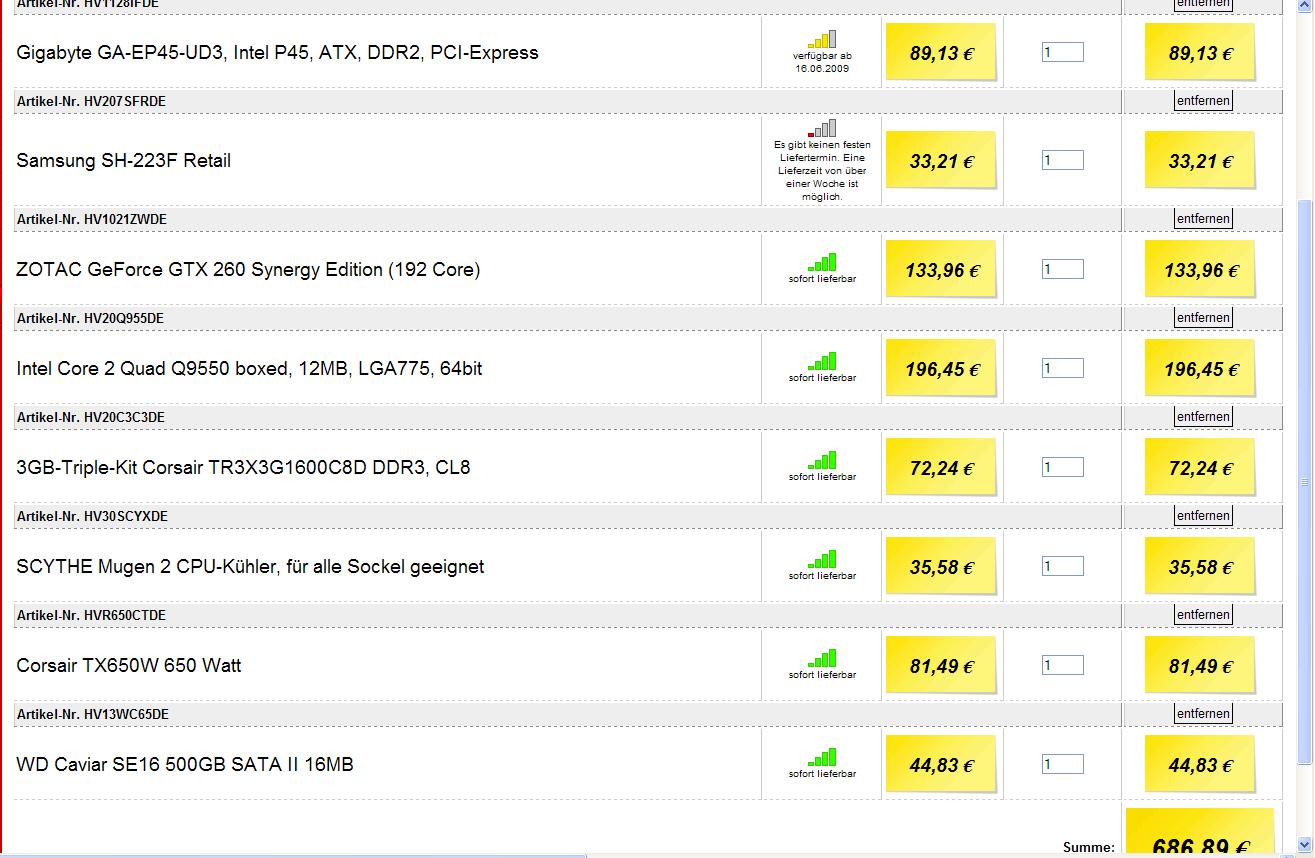Click green availability bars for WD Caviar SE16
The height and width of the screenshot is (858, 1315).
(822, 757)
